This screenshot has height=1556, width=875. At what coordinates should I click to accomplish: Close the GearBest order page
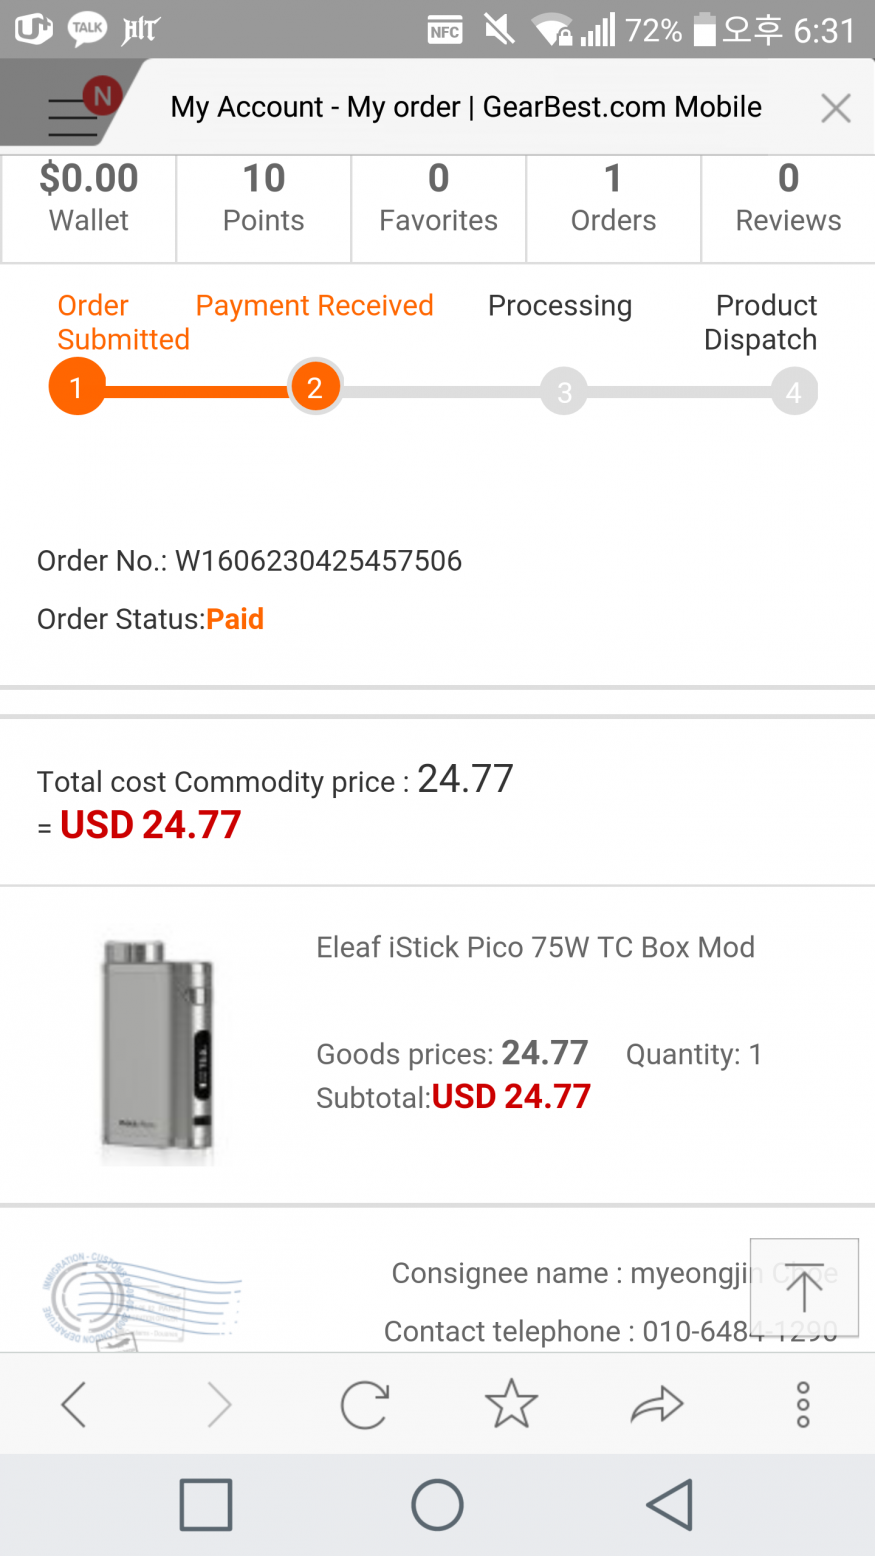point(835,108)
